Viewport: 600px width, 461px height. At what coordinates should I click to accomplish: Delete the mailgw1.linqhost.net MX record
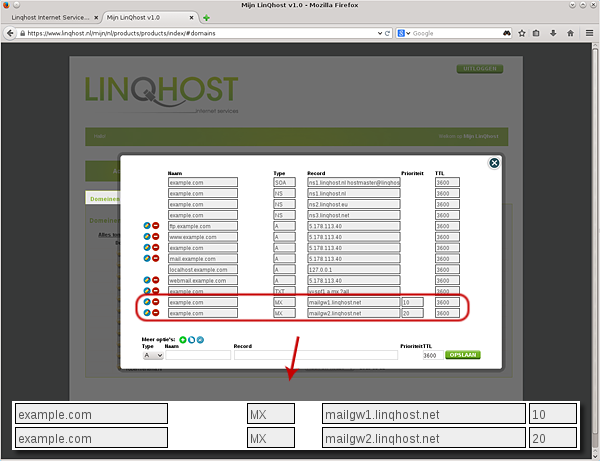pyautogui.click(x=156, y=302)
